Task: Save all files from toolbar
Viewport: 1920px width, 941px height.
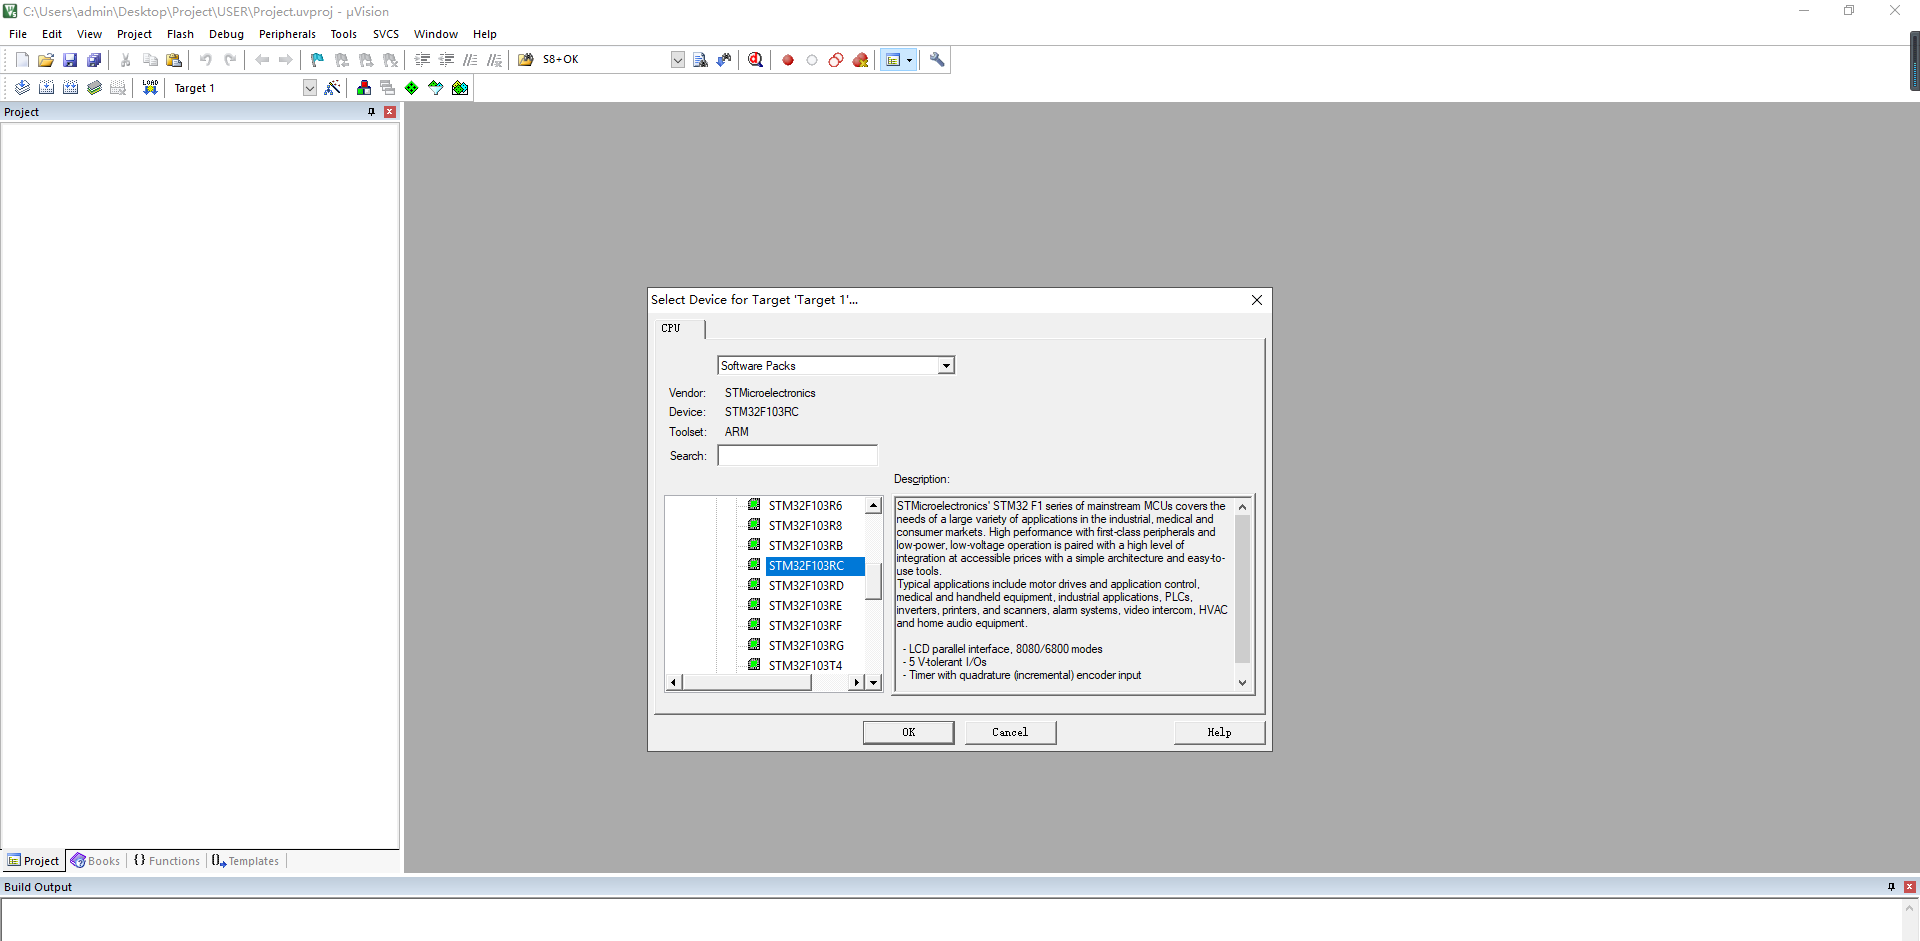Action: point(94,60)
